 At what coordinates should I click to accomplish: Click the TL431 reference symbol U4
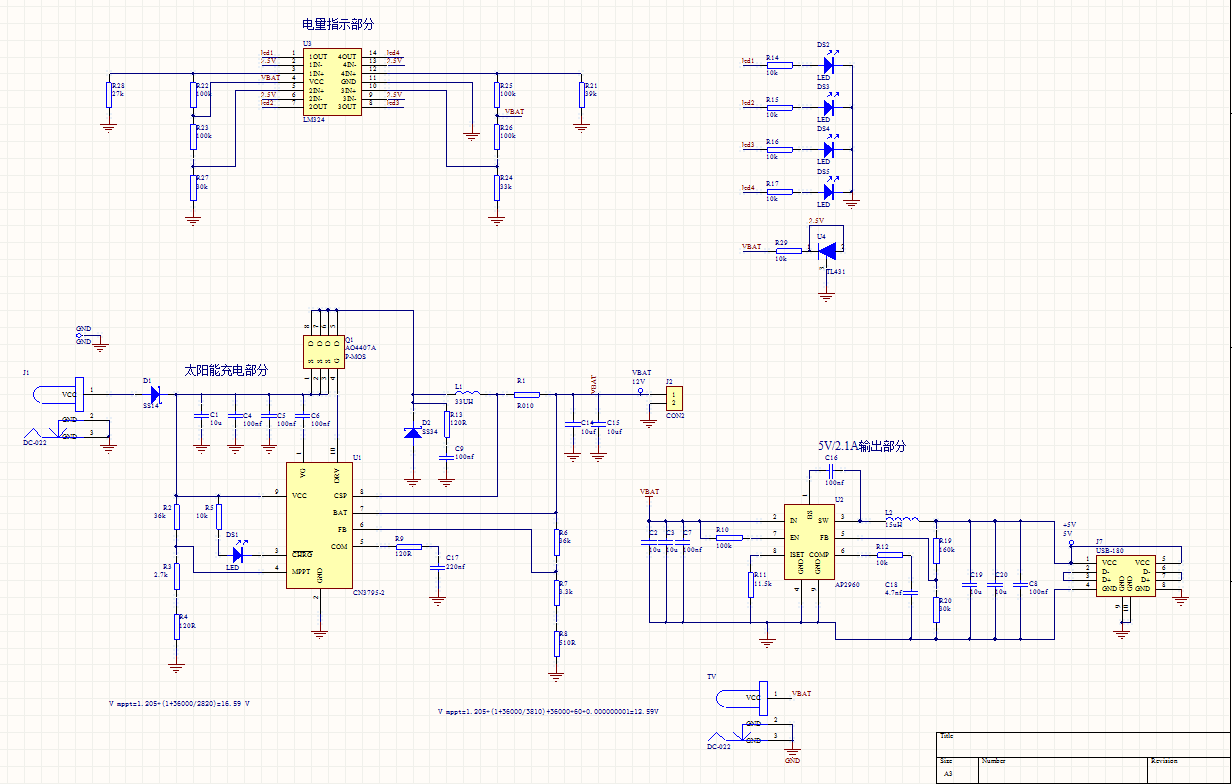[x=826, y=250]
